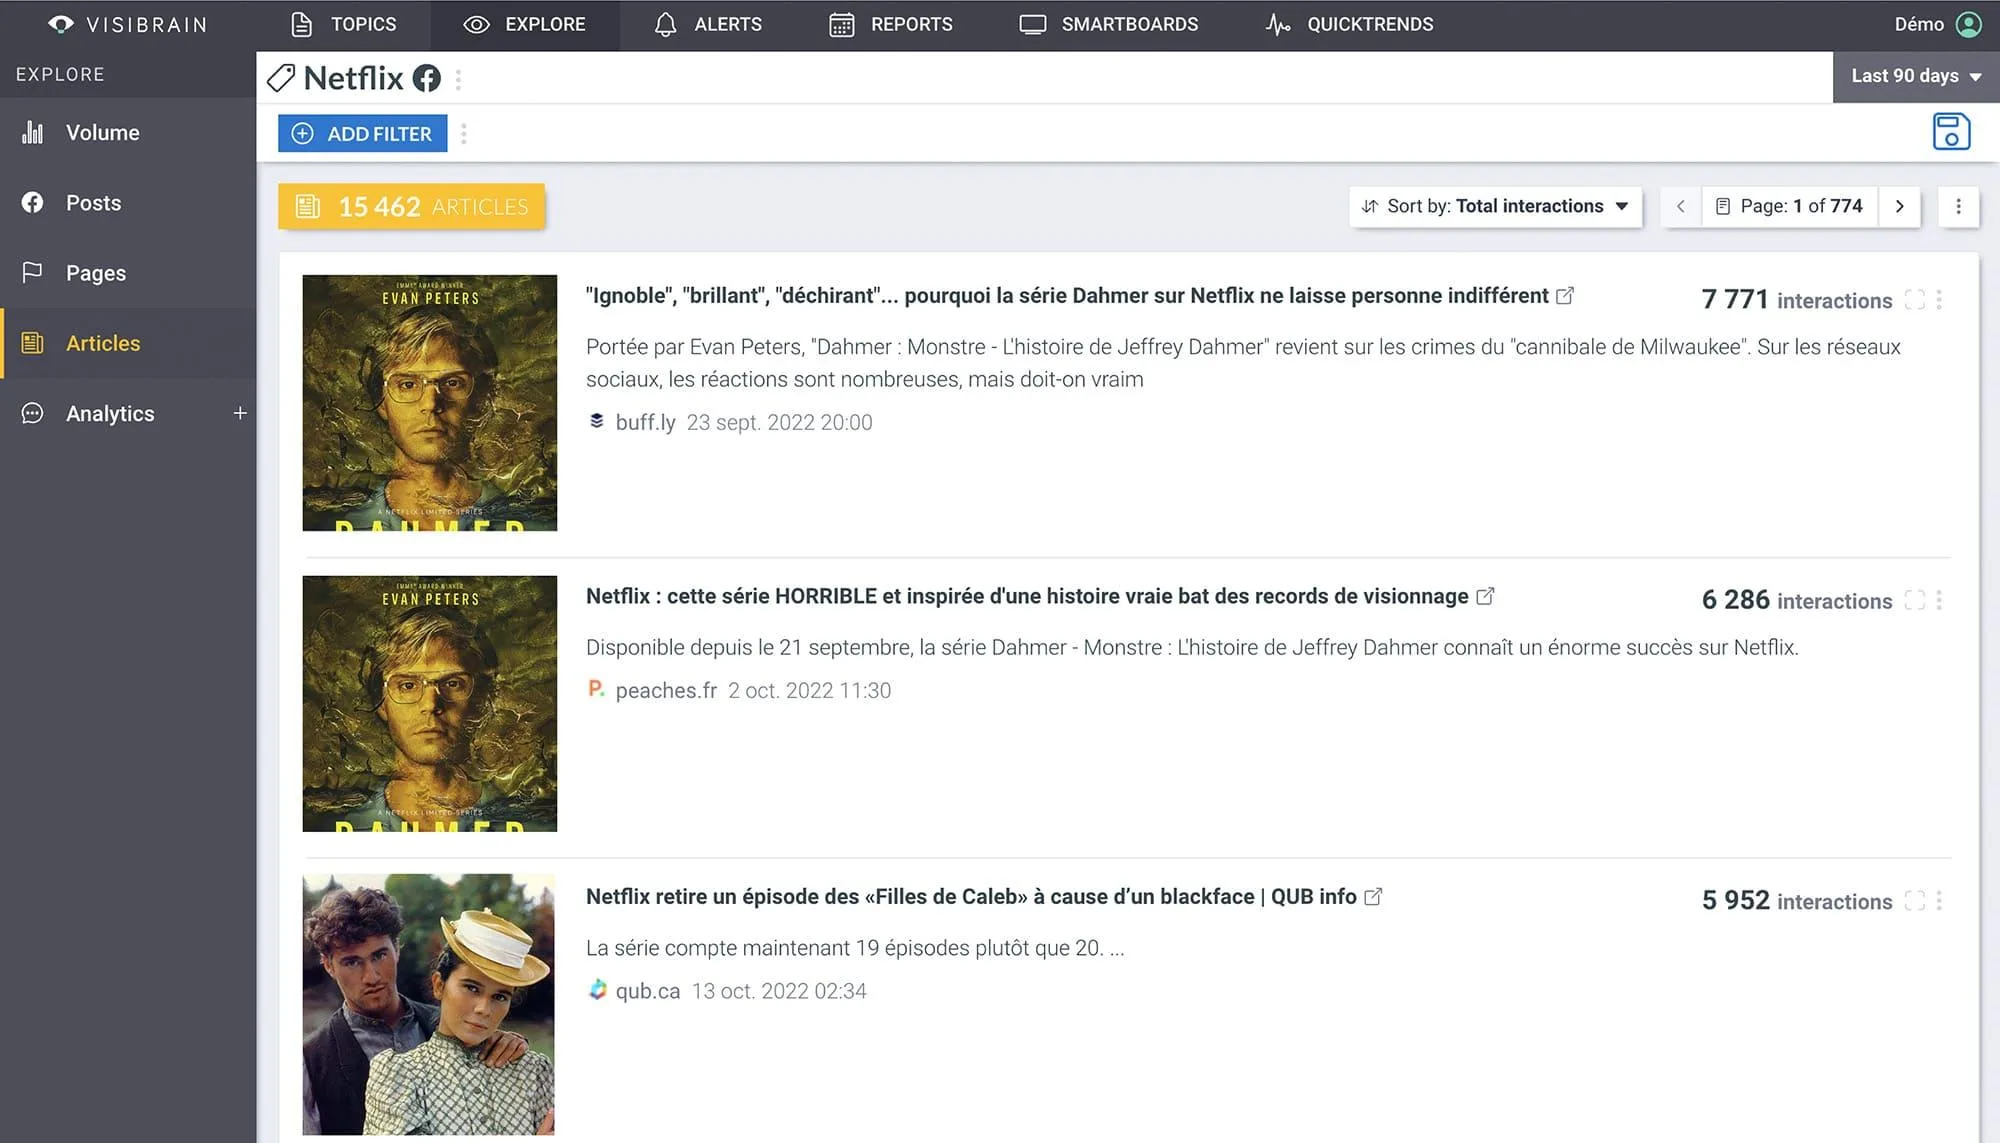Select Posts in the sidebar
Viewport: 2000px width, 1143px height.
(128, 202)
